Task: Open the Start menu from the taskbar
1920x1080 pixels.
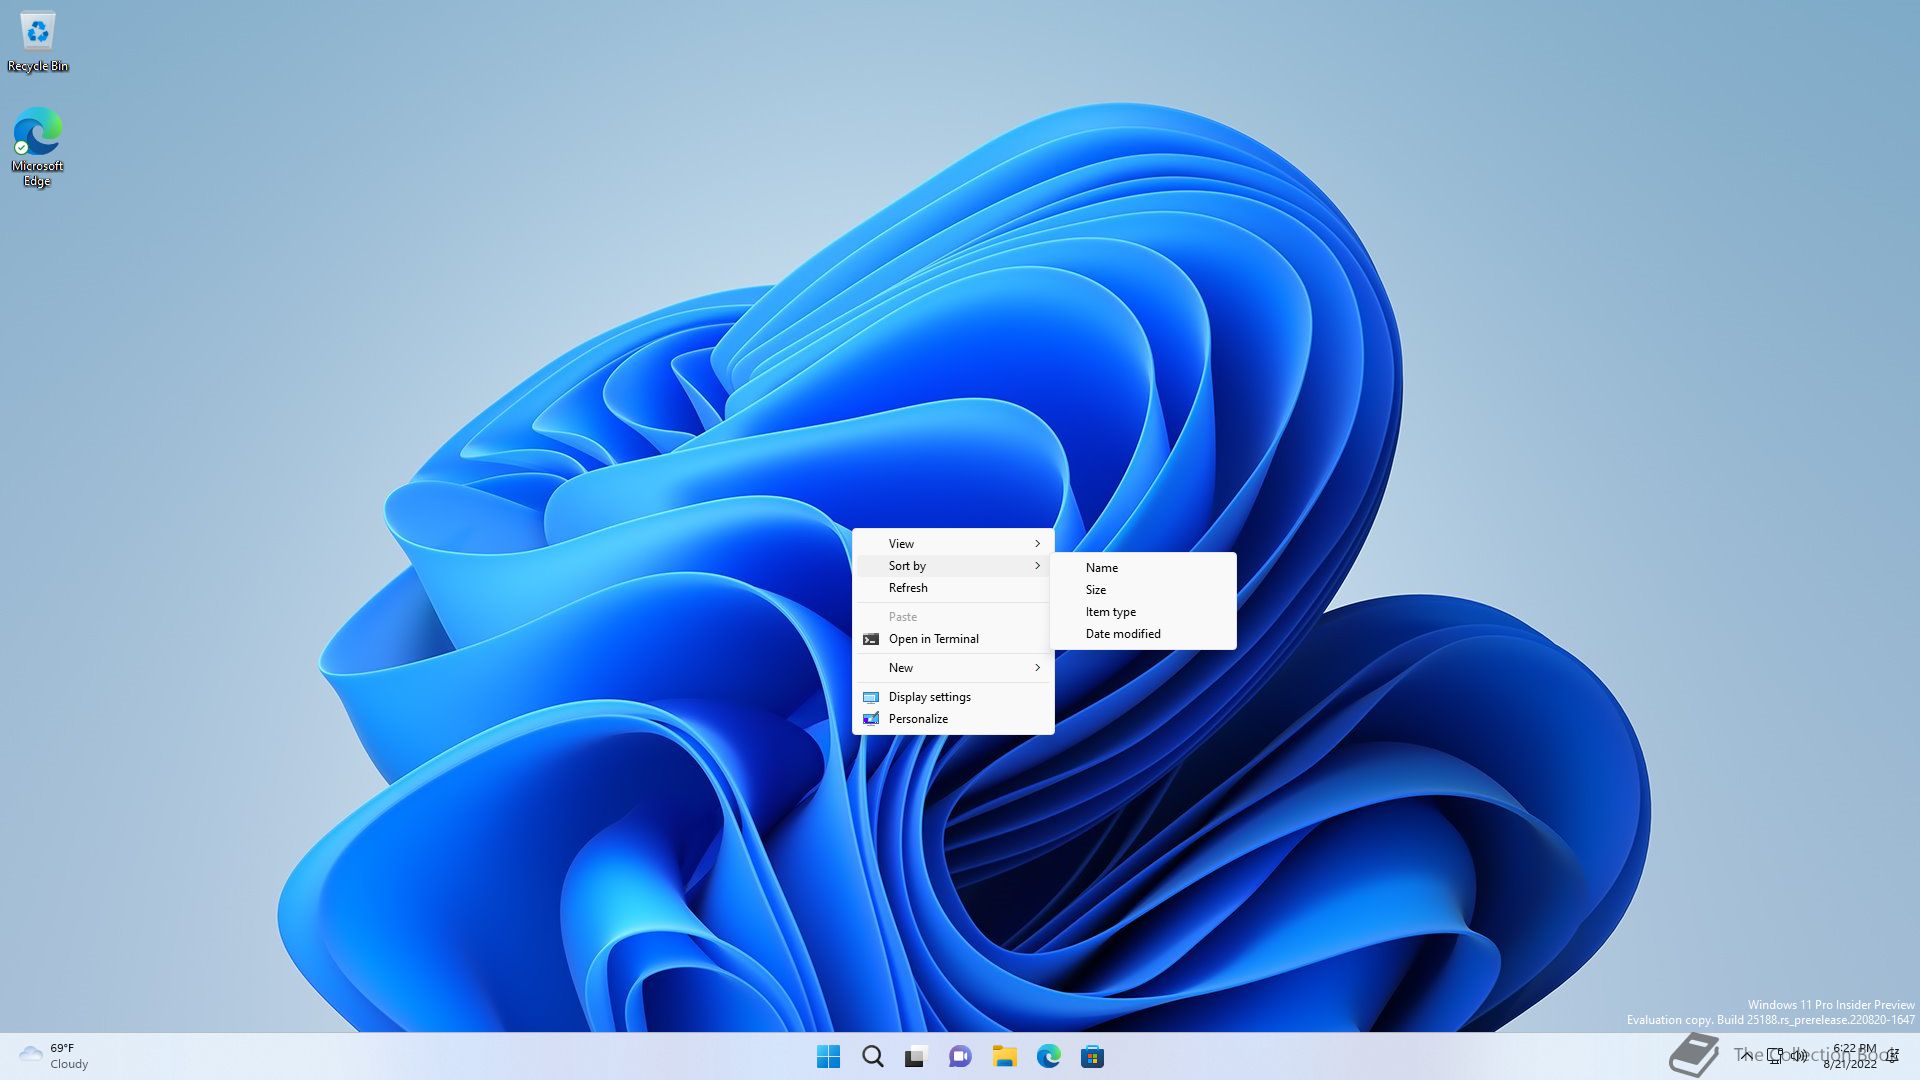Action: tap(828, 1056)
